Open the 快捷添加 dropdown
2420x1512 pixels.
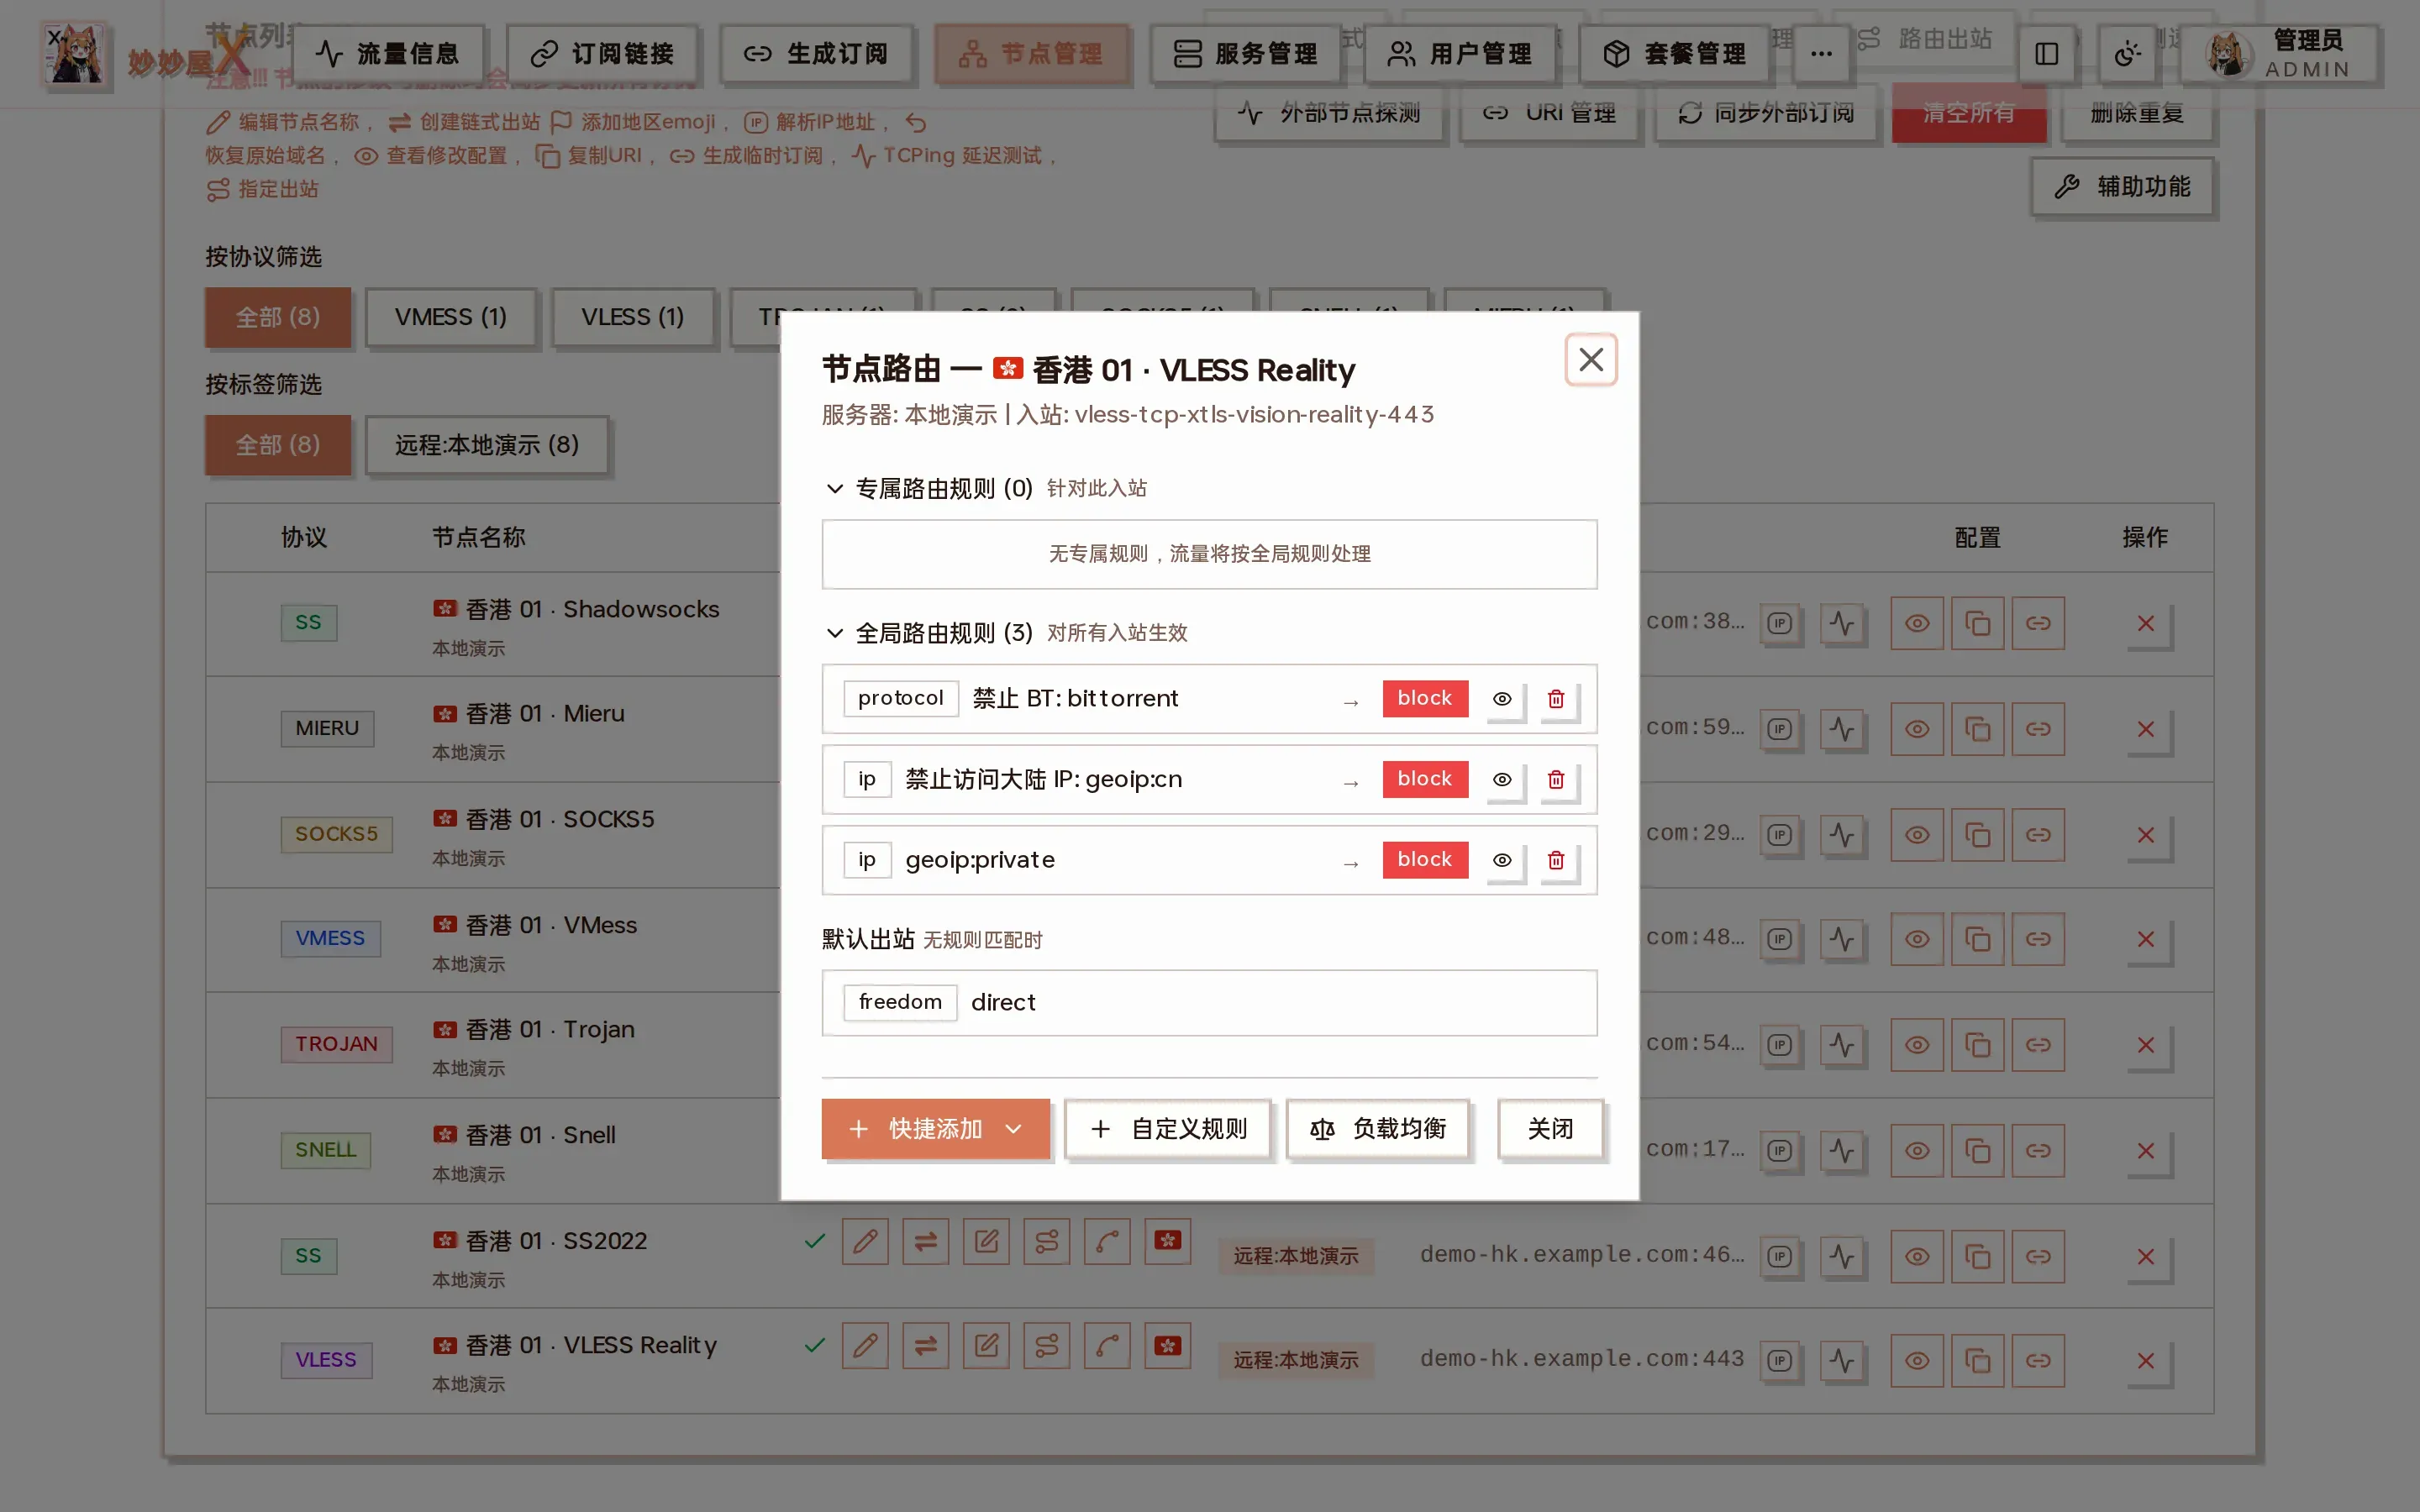coord(935,1129)
